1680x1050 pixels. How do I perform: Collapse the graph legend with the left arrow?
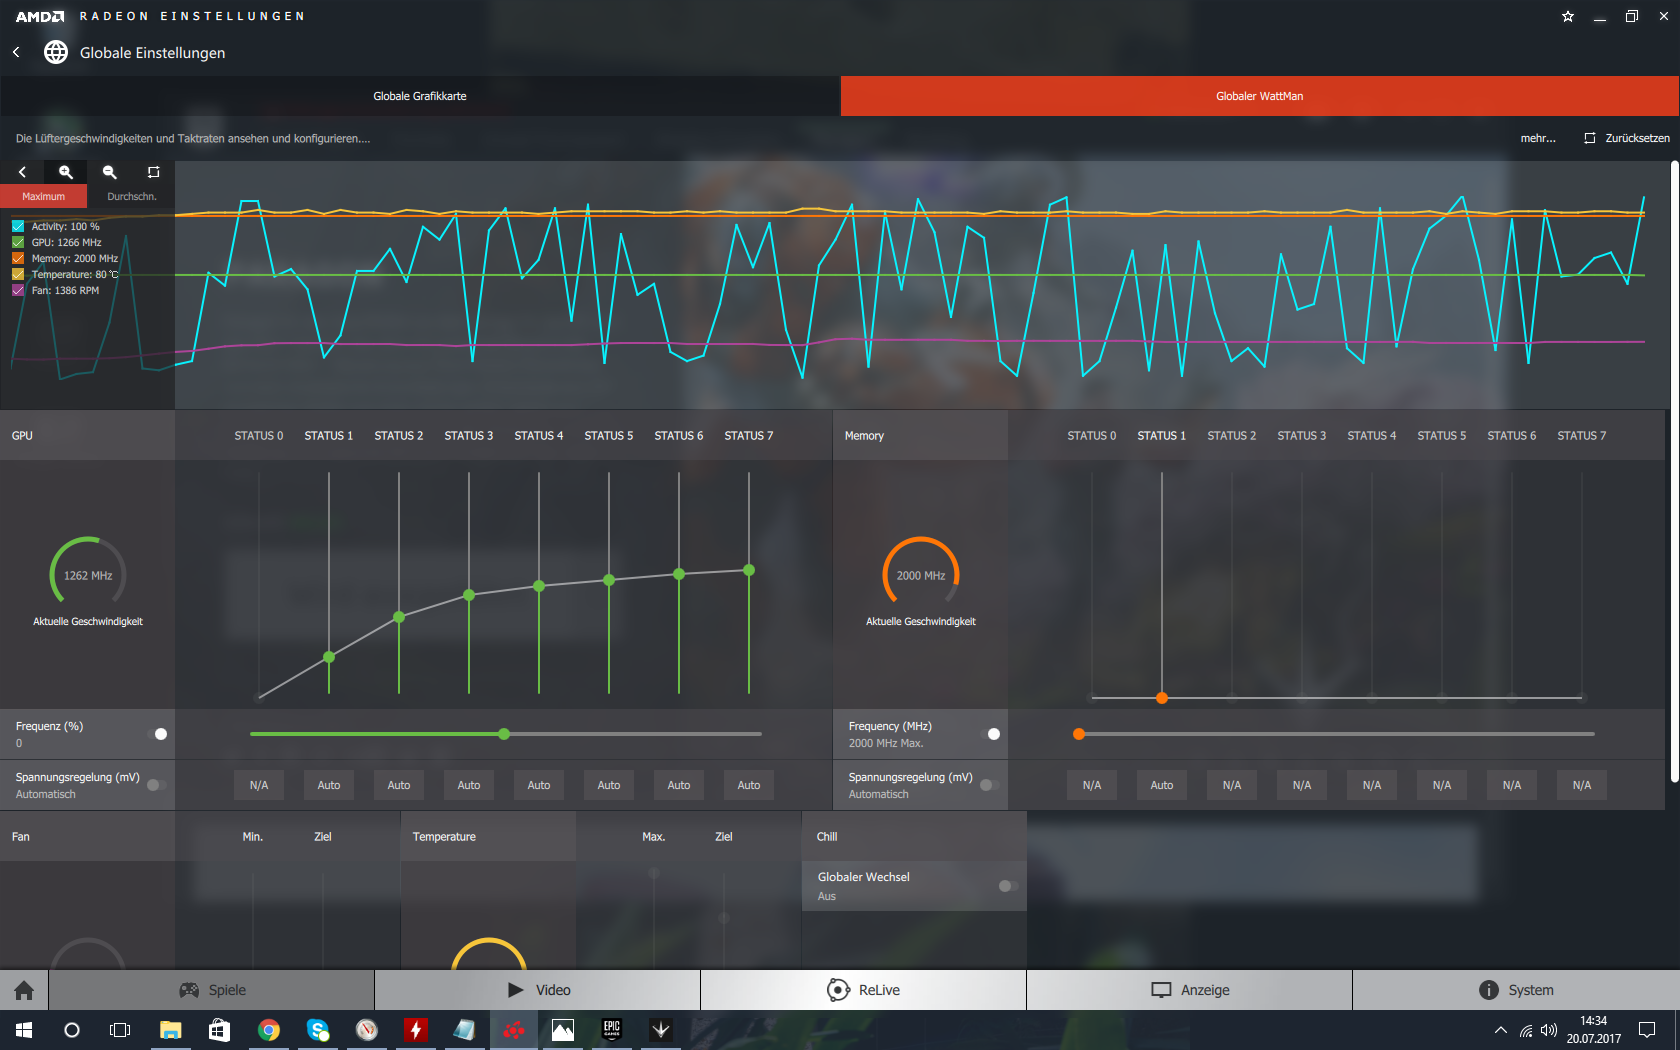point(22,172)
